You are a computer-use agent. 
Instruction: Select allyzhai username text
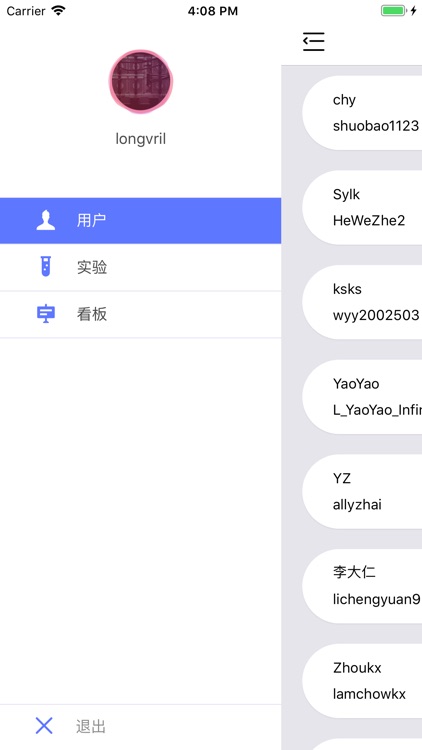click(357, 505)
